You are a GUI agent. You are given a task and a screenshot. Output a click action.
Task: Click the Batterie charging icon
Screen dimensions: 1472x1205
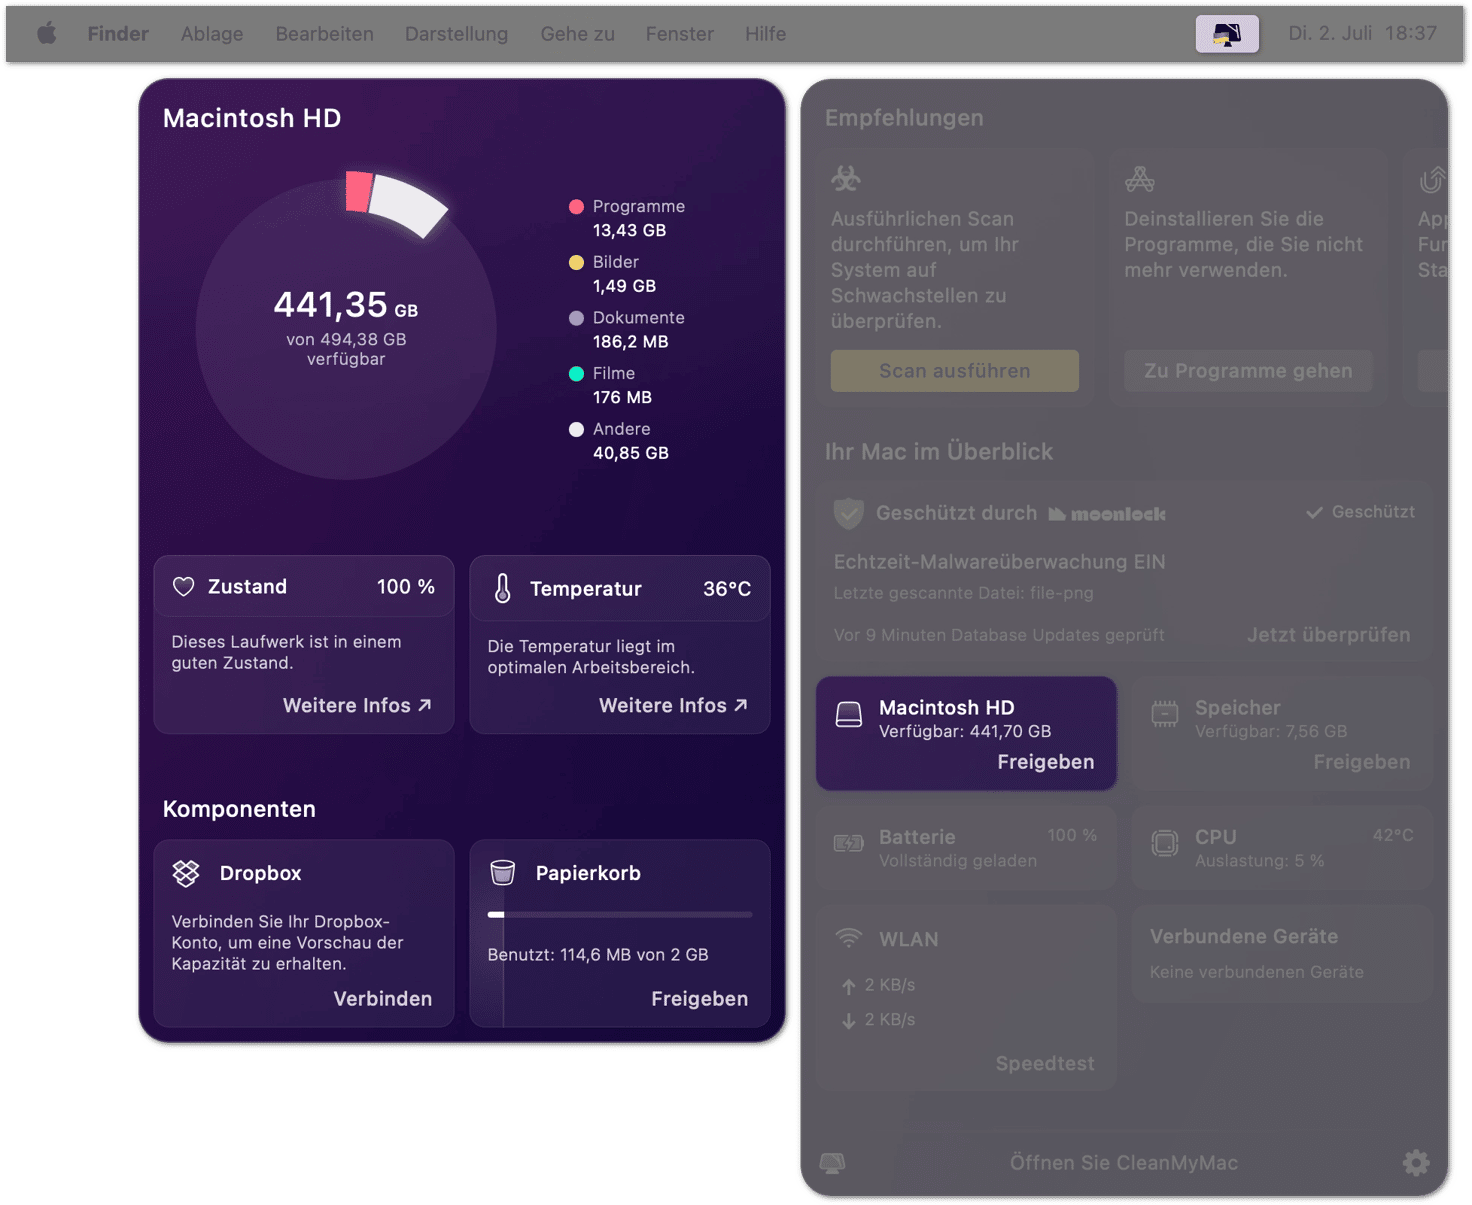coord(849,844)
